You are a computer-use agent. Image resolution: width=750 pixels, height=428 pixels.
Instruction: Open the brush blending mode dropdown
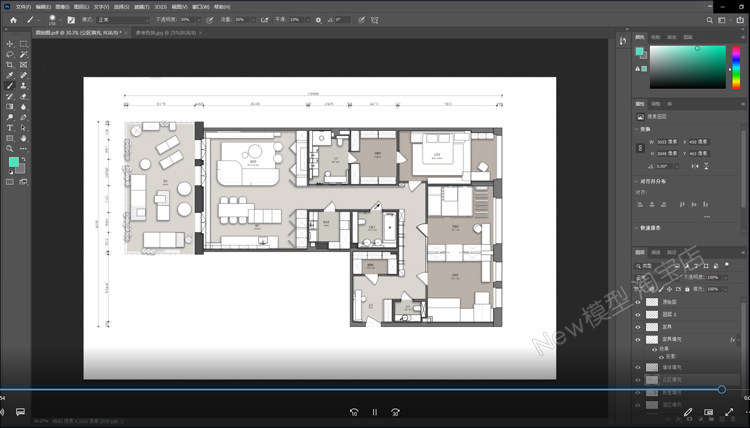121,19
